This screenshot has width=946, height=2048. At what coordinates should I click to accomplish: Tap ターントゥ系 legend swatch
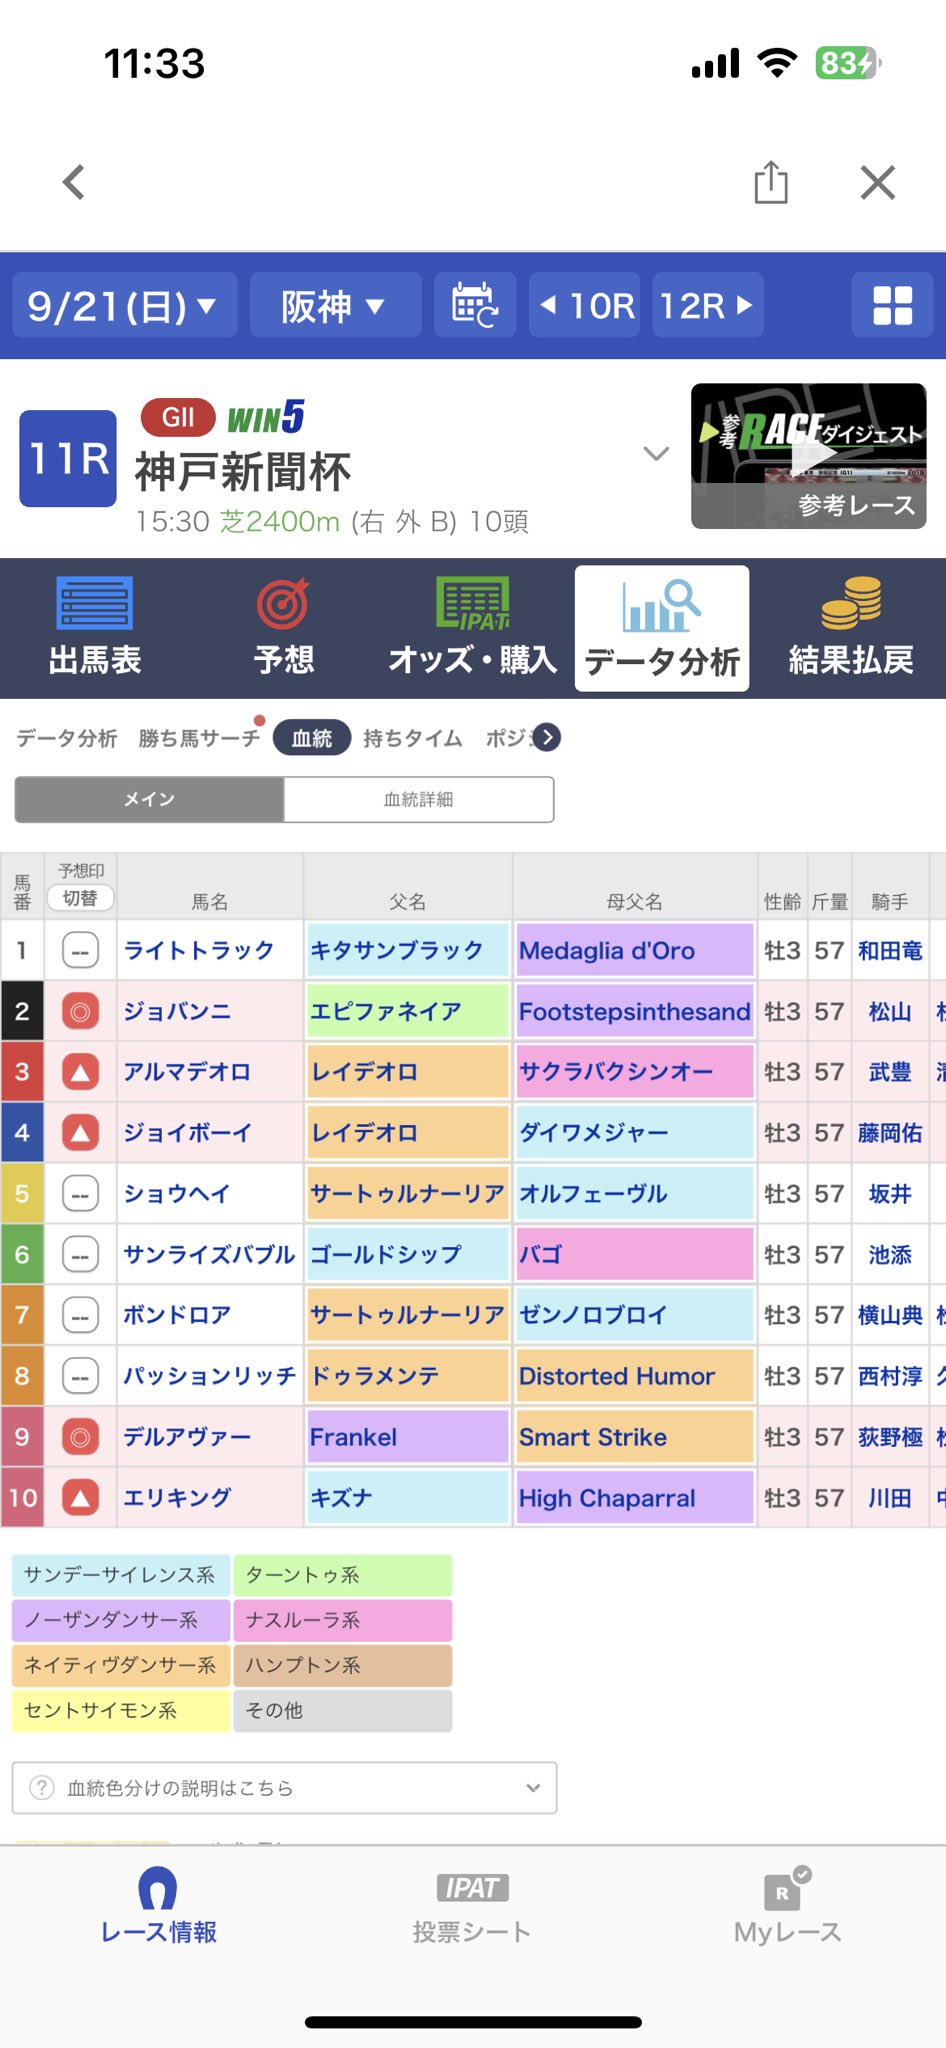[x=343, y=1575]
